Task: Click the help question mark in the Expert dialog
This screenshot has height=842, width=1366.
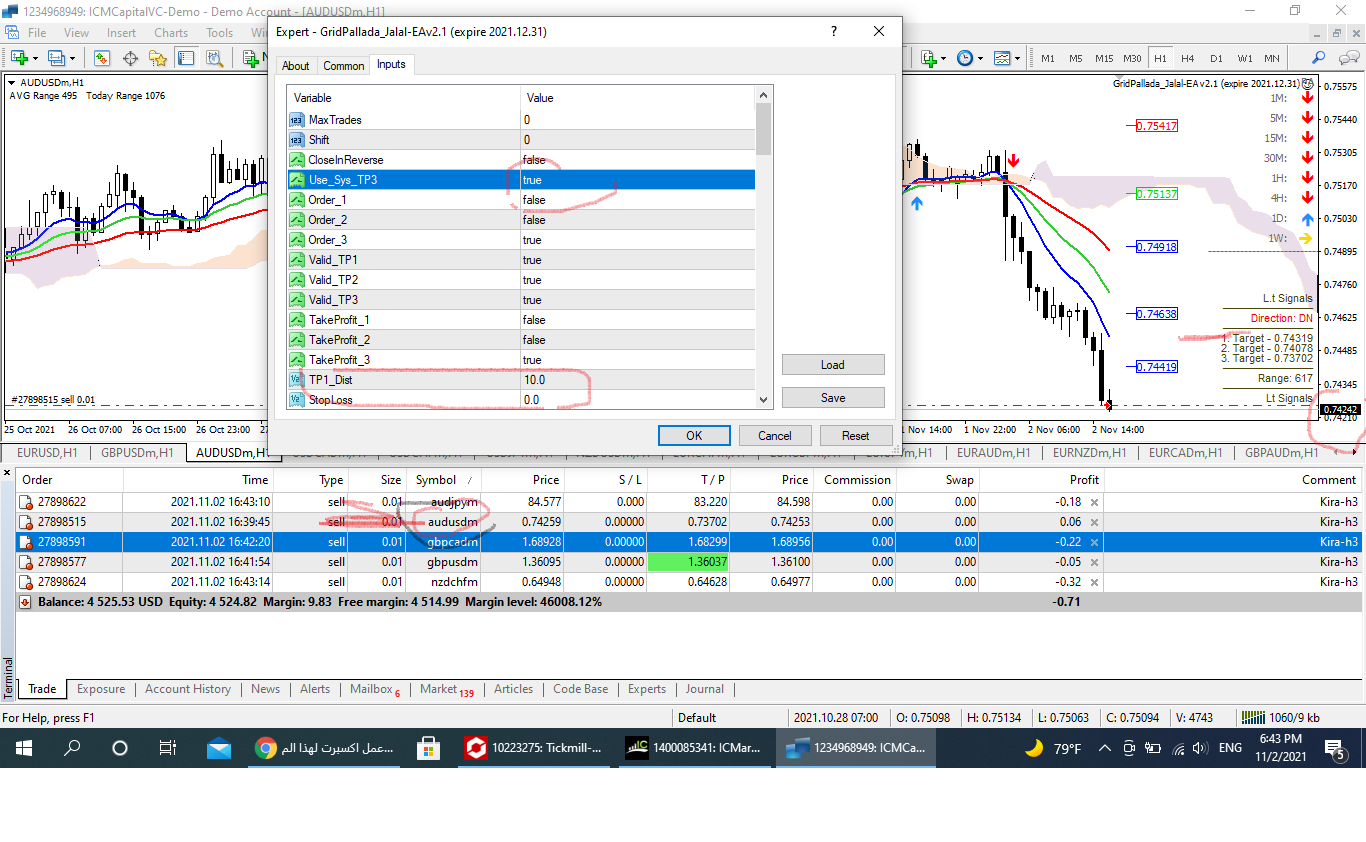Action: [x=834, y=31]
